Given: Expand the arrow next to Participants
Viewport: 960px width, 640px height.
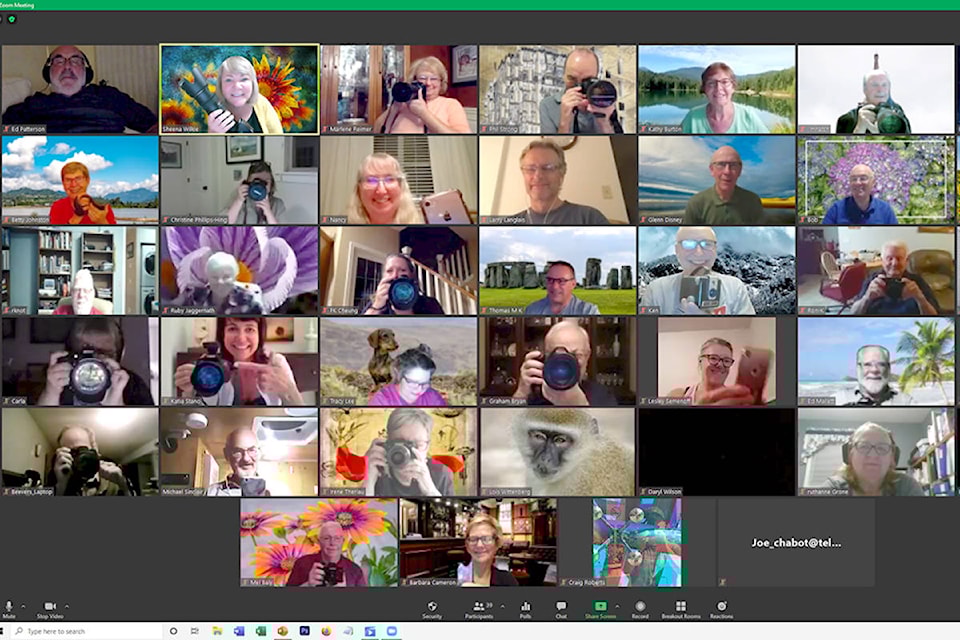Looking at the screenshot, I should coord(503,606).
